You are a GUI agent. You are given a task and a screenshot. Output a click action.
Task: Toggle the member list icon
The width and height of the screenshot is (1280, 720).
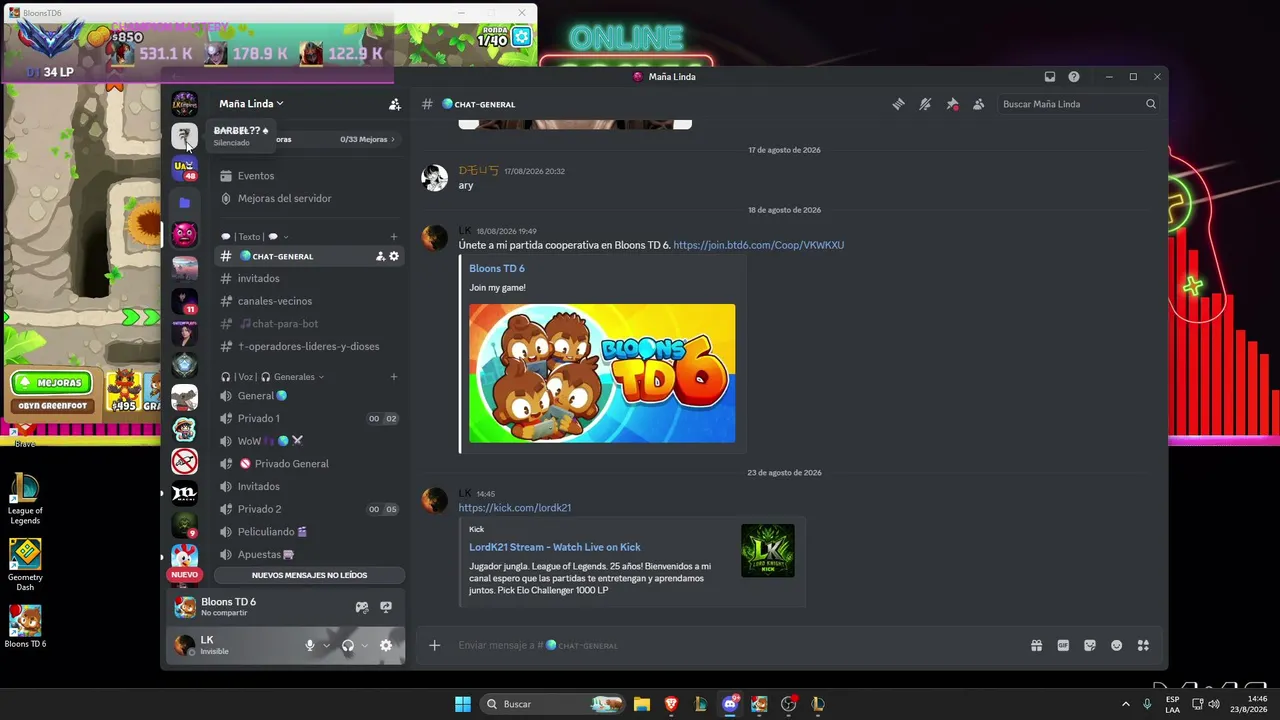coord(979,104)
